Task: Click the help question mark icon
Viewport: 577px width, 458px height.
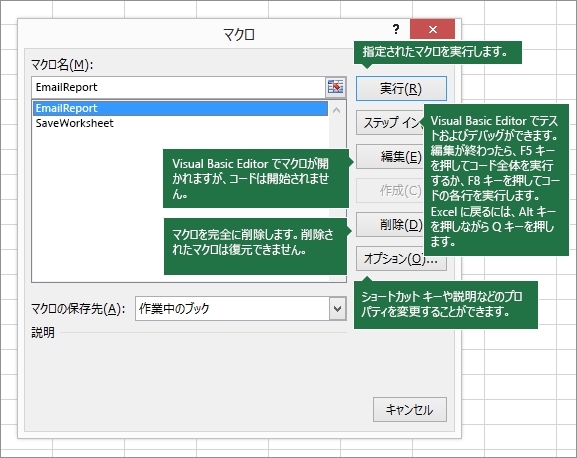Action: pos(396,29)
